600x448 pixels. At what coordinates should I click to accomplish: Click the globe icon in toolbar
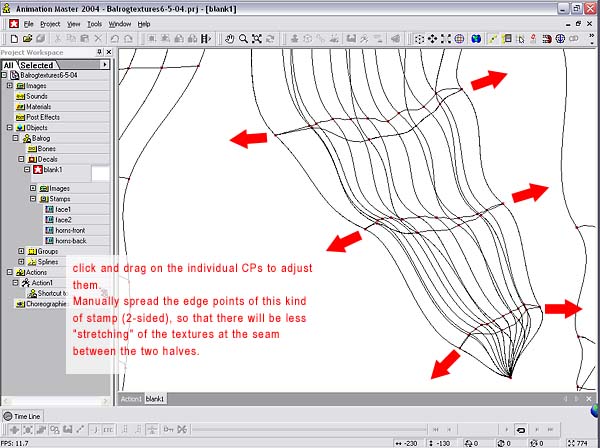(x=459, y=39)
